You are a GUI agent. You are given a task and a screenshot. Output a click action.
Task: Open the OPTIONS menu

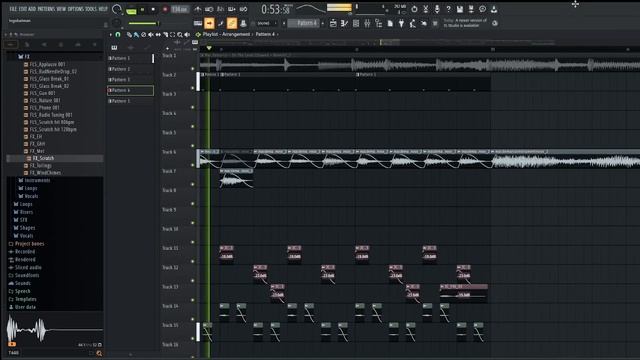click(76, 9)
